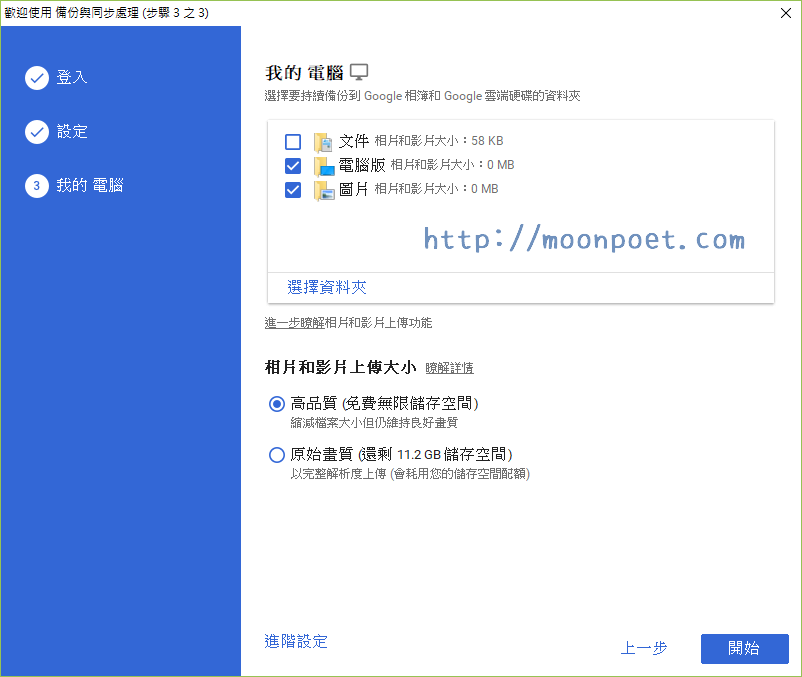This screenshot has height=677, width=802.
Task: Open 進一步瞭解相片和影片上傳功能 link
Action: (352, 324)
